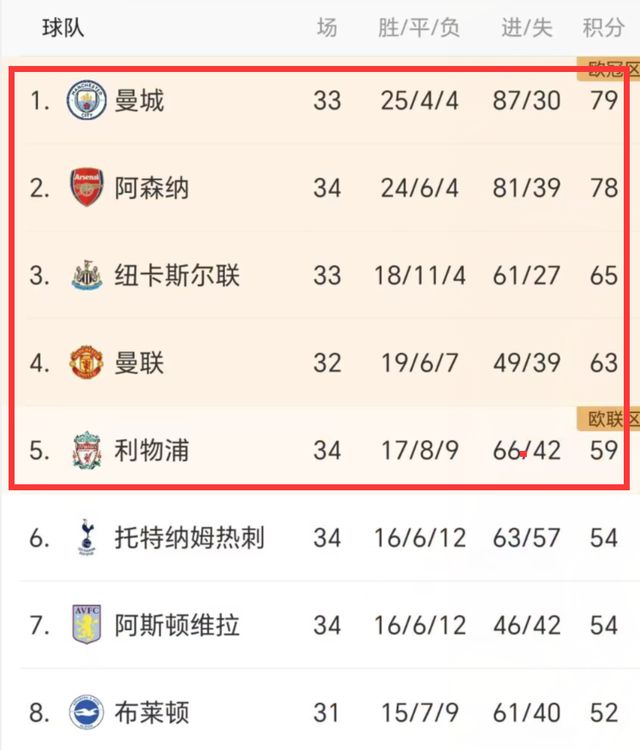This screenshot has height=750, width=640.
Task: Click the Aston Villa club crest
Action: (x=86, y=626)
